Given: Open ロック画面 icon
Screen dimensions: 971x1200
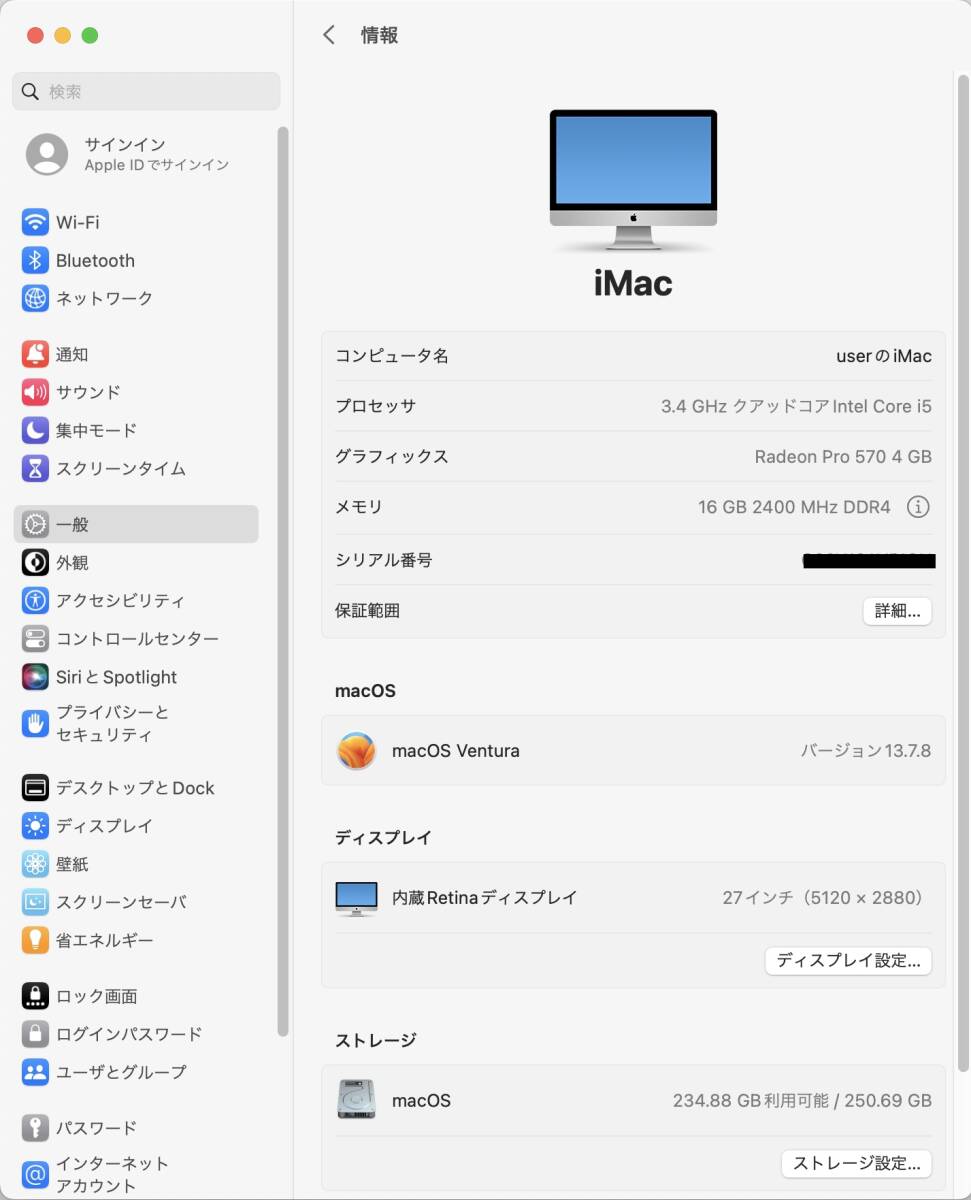Looking at the screenshot, I should click(35, 996).
